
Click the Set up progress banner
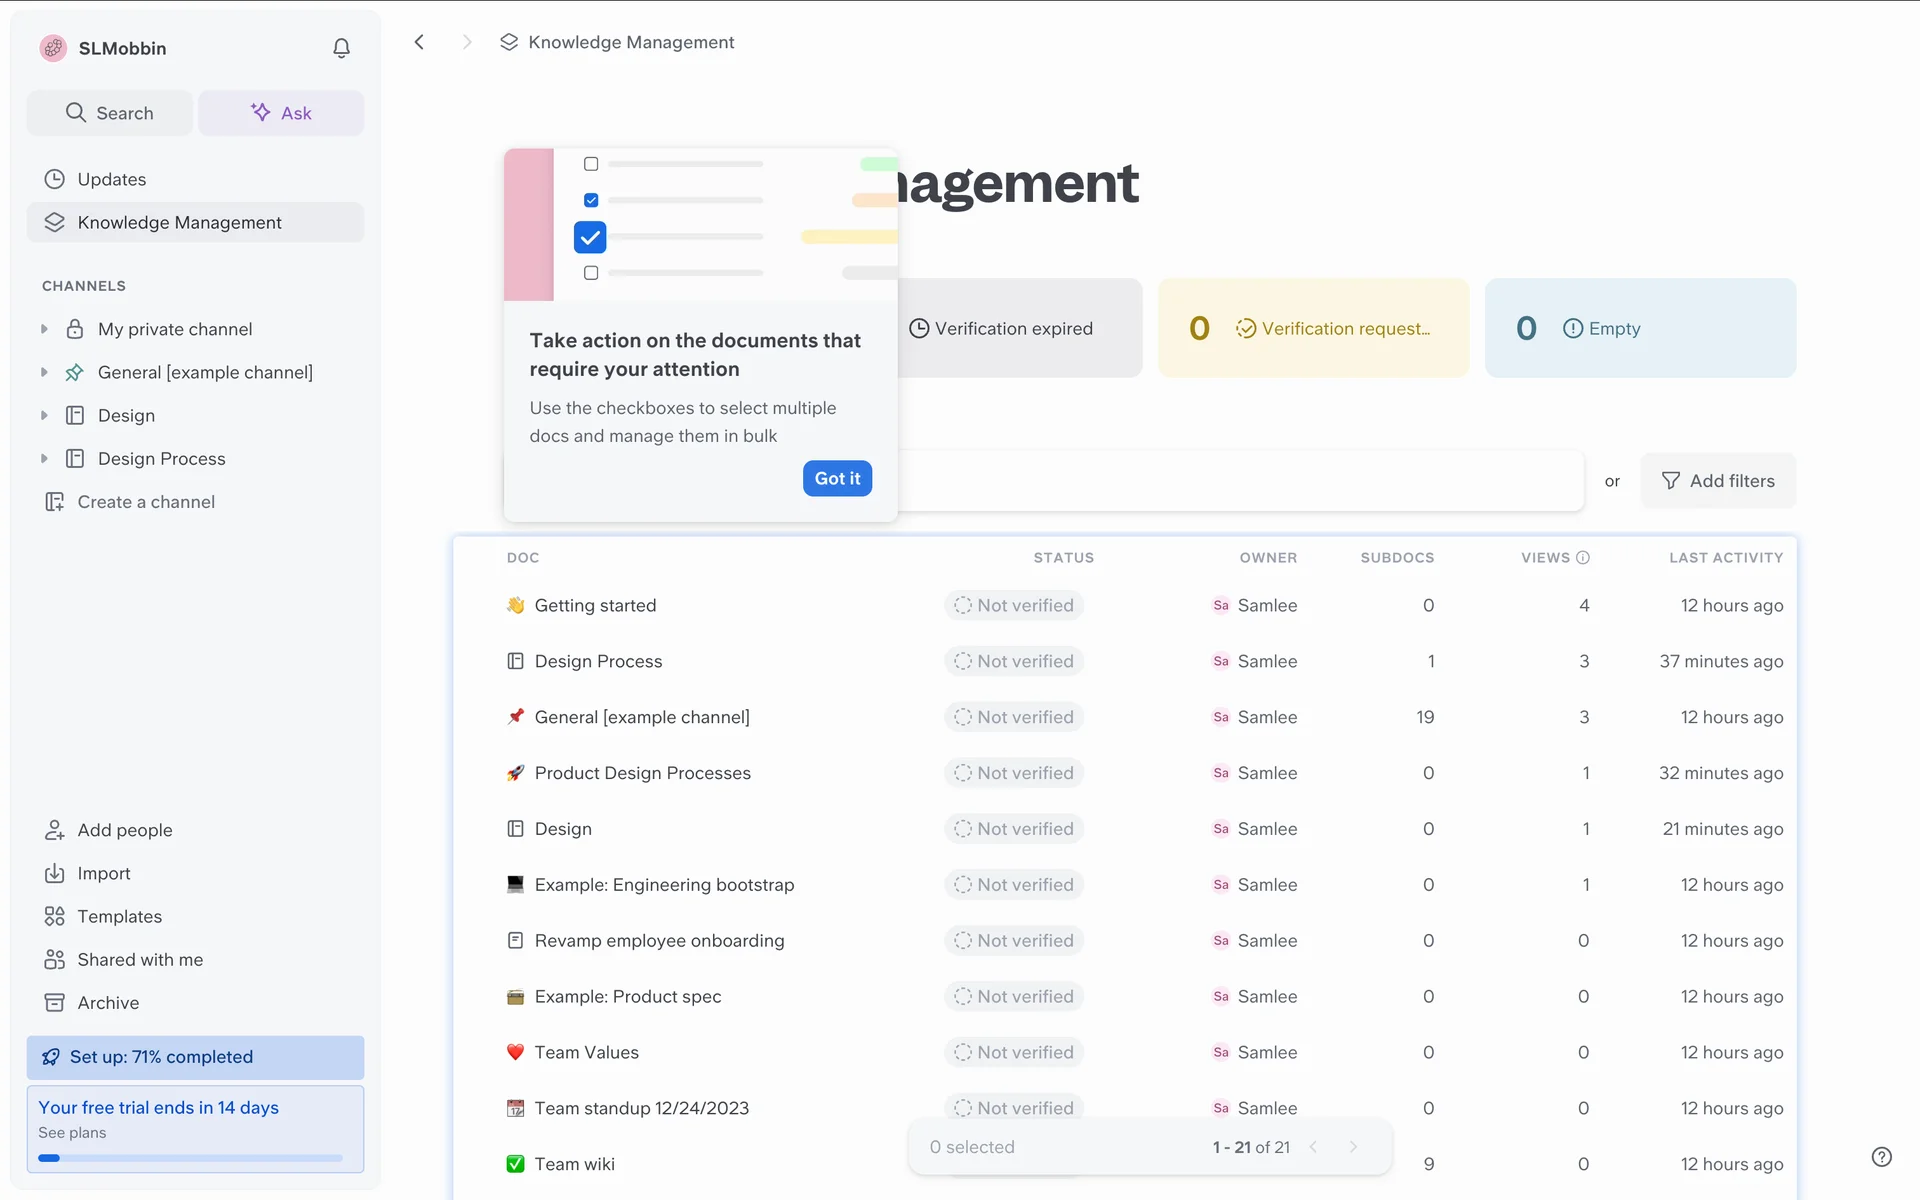(x=195, y=1057)
